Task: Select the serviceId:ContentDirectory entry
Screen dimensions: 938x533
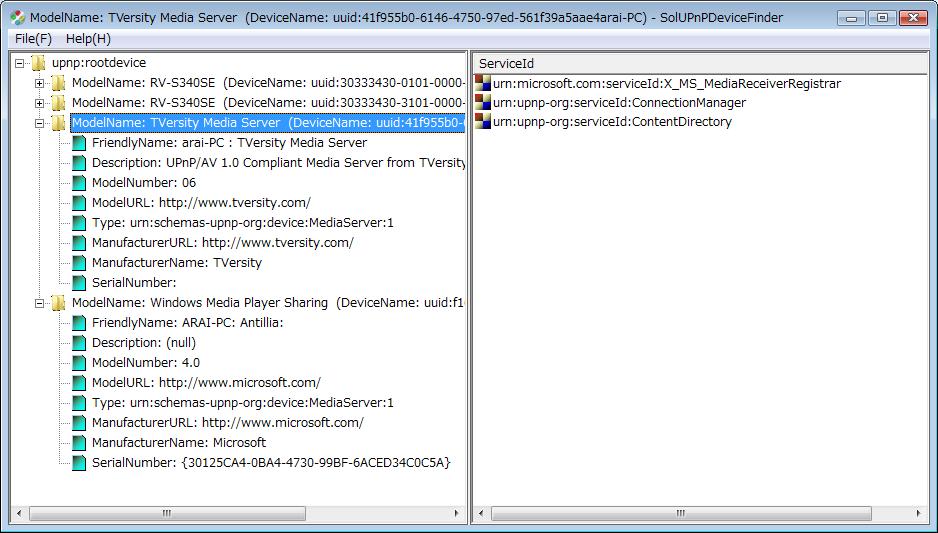Action: point(612,122)
